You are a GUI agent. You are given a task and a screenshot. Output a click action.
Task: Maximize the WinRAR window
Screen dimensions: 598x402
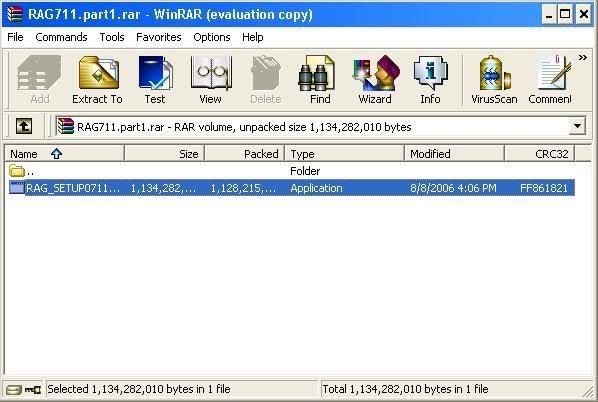tap(565, 14)
